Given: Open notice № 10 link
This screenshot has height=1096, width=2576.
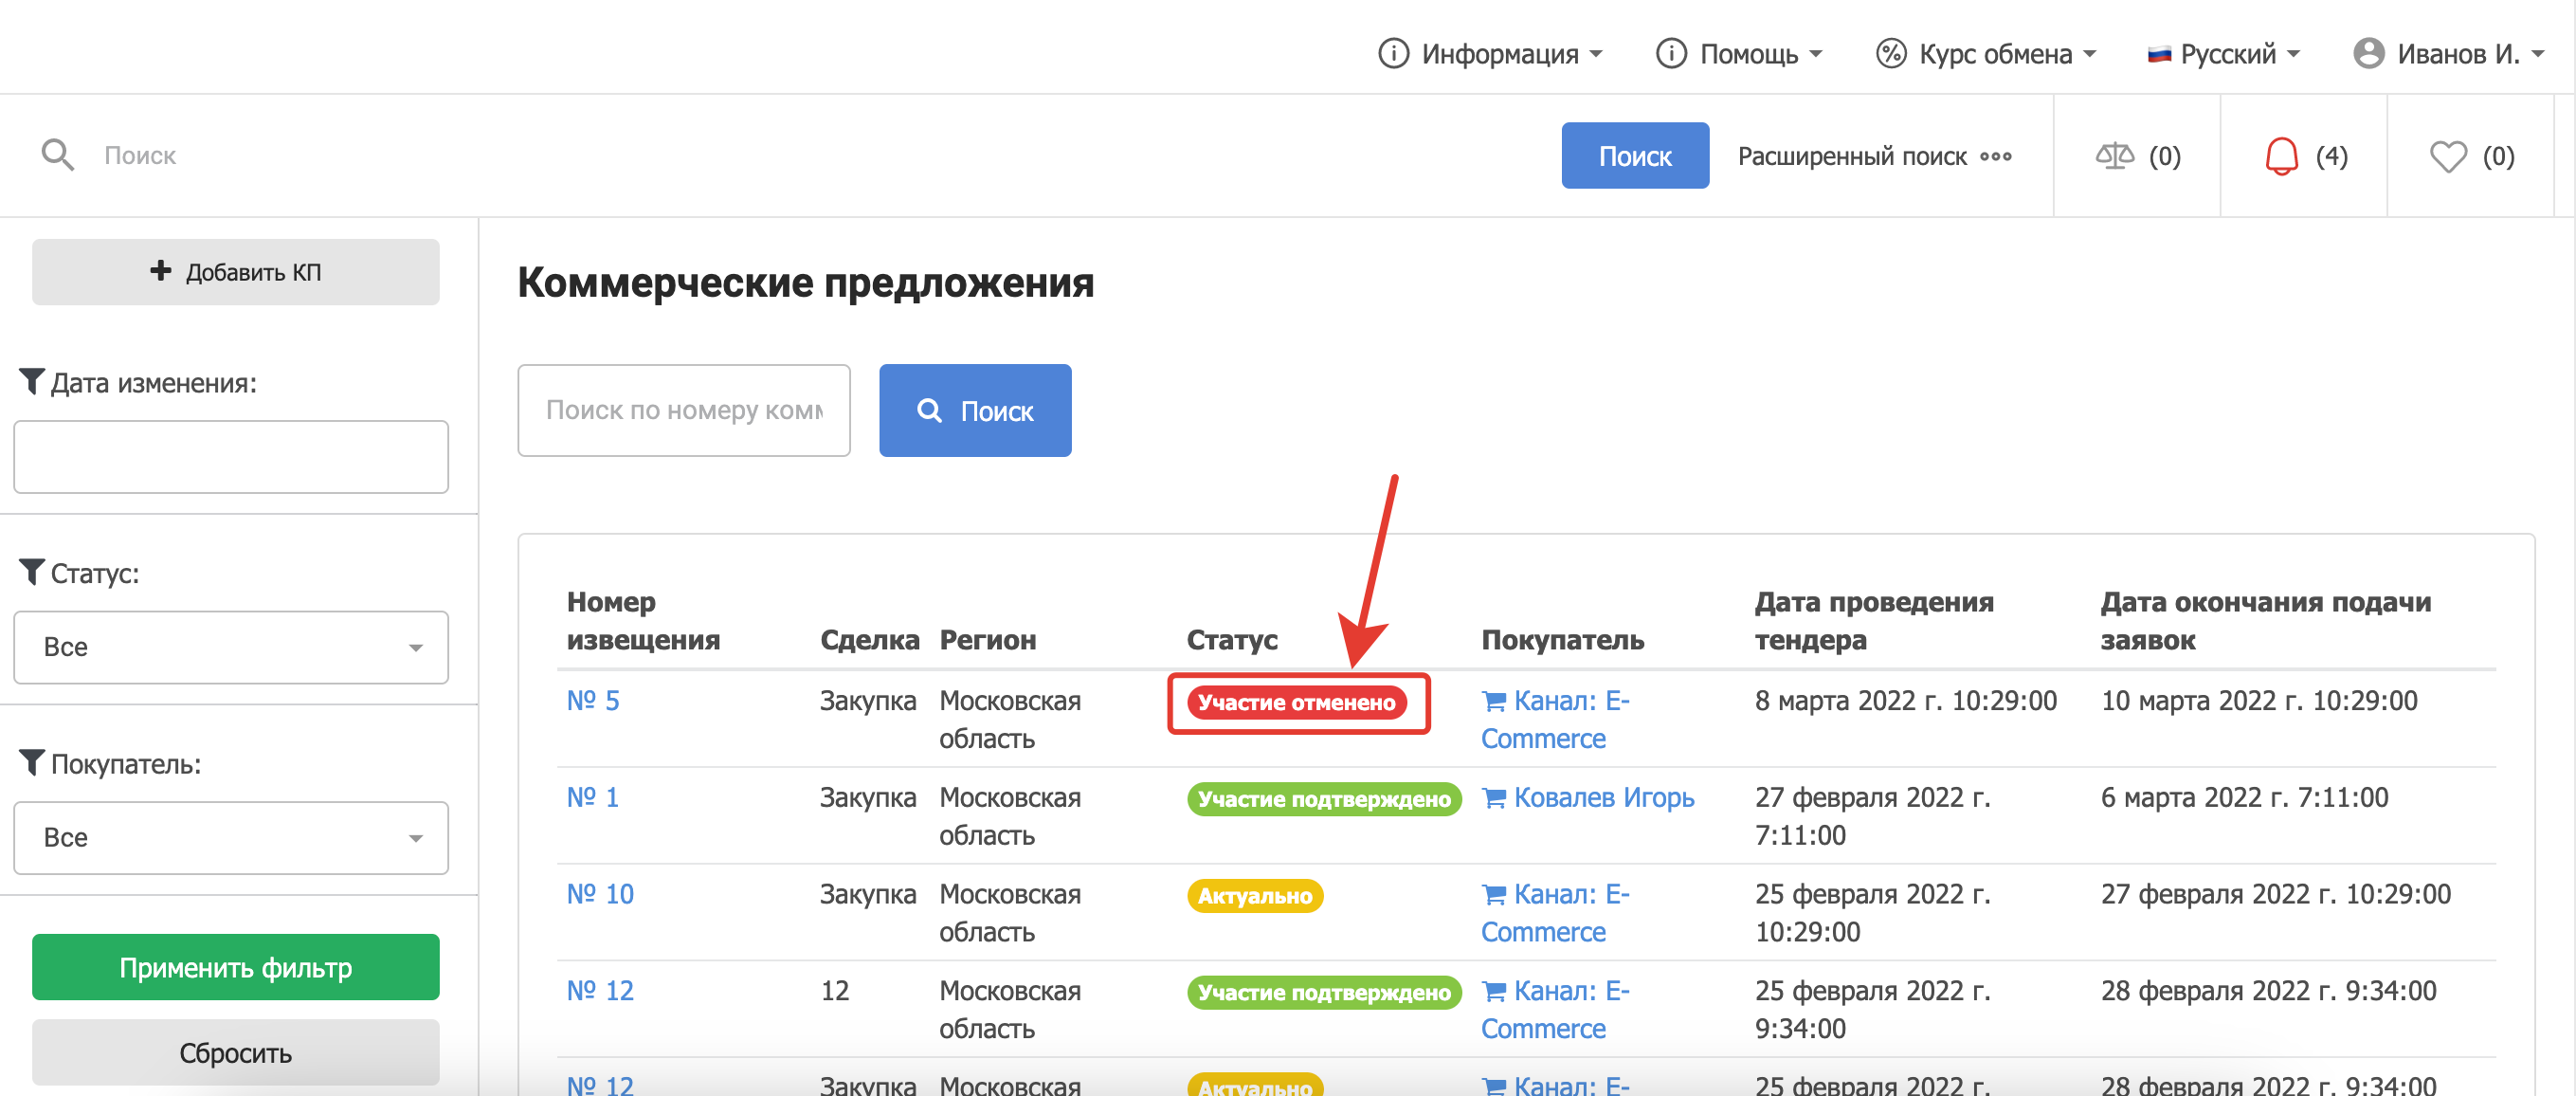Looking at the screenshot, I should coord(600,894).
